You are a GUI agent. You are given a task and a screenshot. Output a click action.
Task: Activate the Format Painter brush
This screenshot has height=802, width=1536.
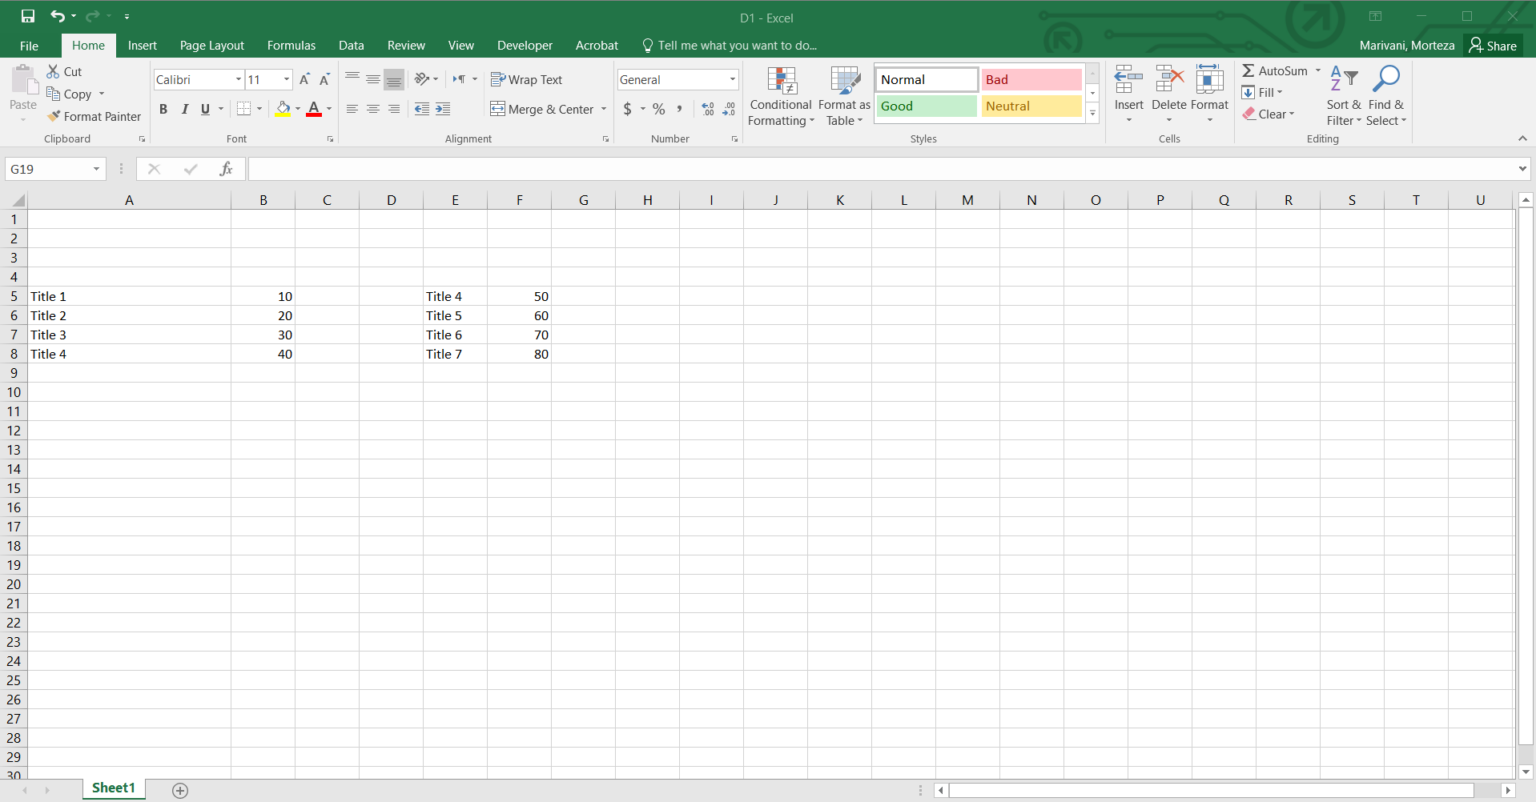coord(54,116)
